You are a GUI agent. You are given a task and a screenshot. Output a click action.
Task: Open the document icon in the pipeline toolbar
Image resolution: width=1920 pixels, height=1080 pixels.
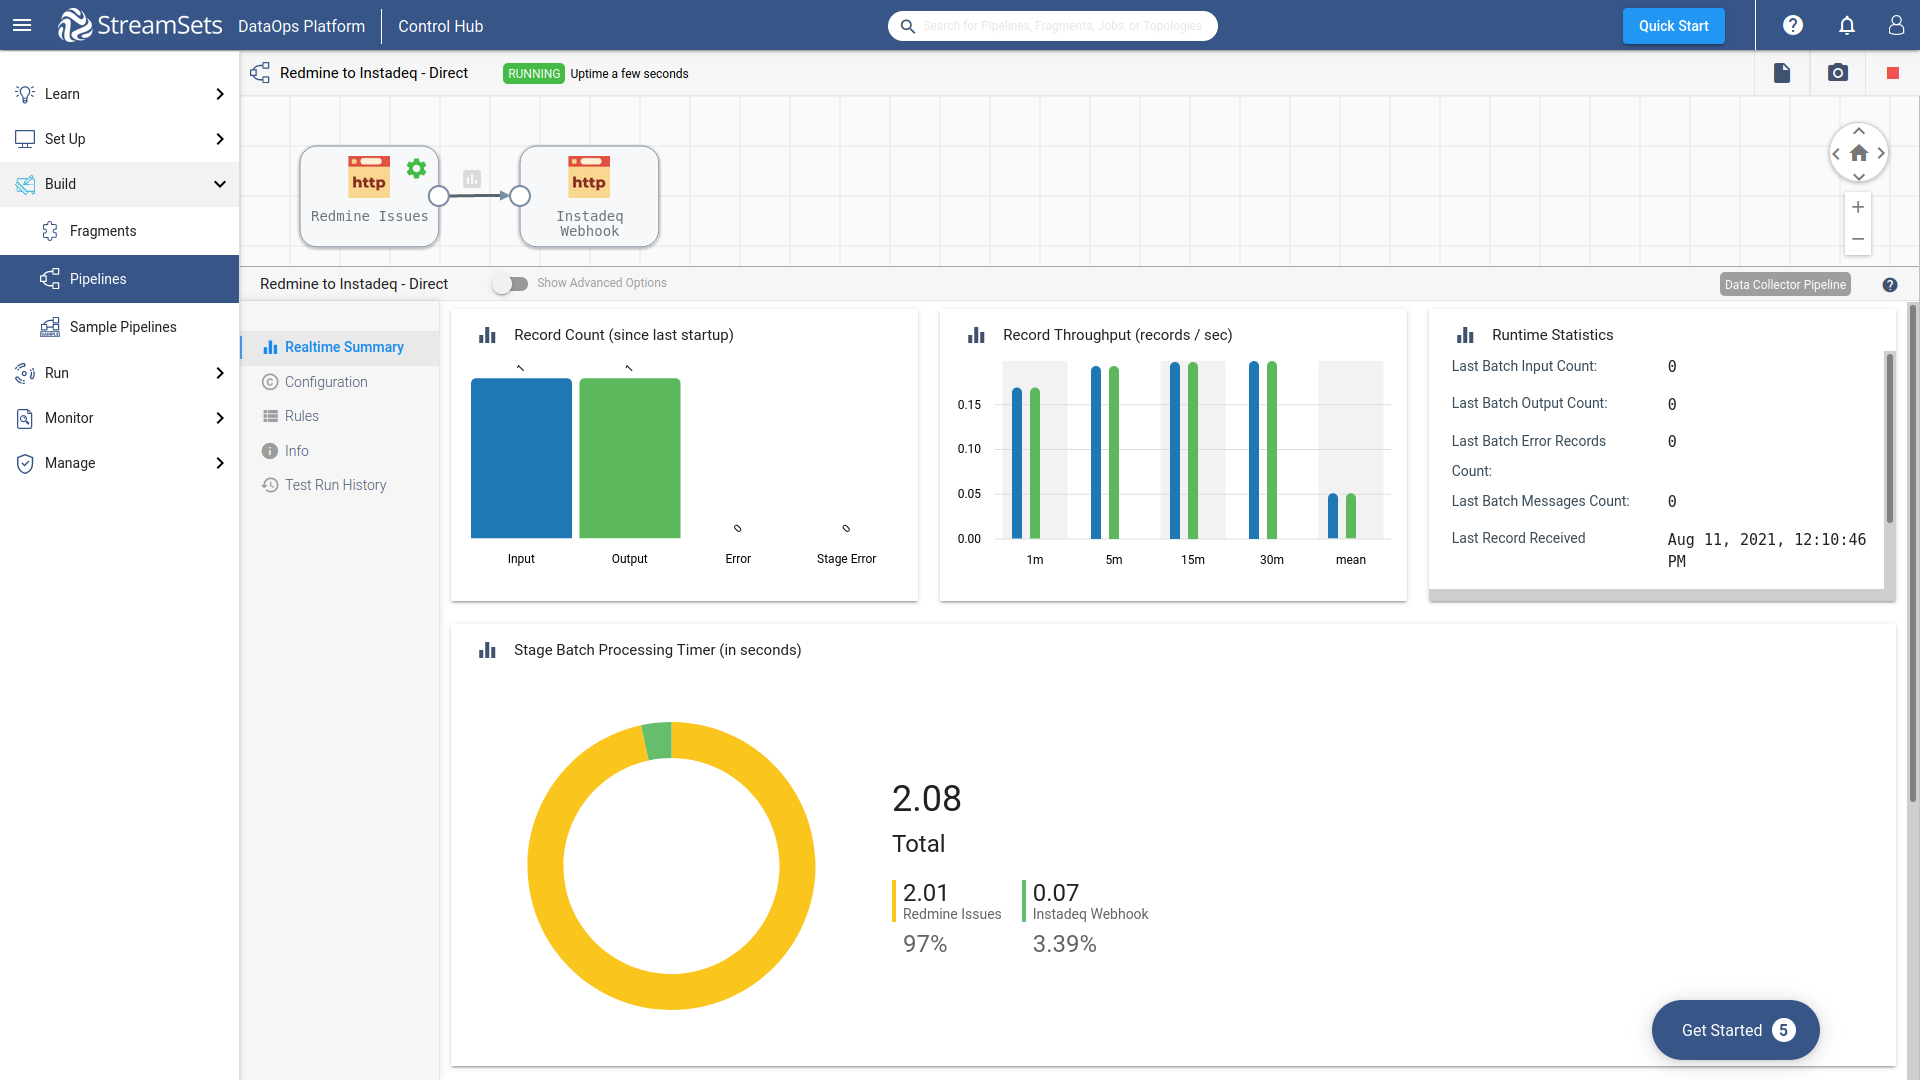tap(1782, 73)
